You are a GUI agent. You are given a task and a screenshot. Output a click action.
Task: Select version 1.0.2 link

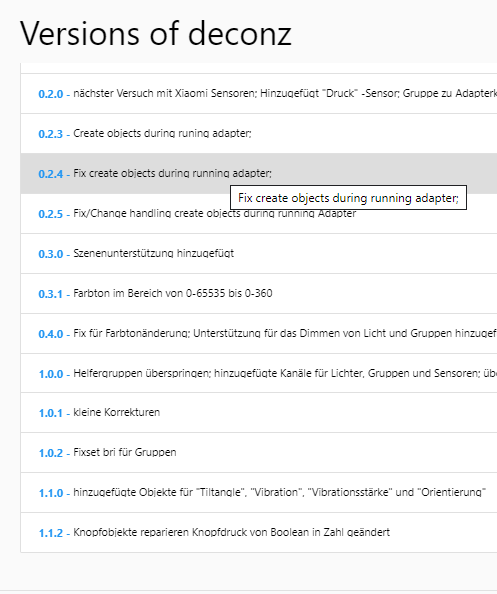[51, 453]
